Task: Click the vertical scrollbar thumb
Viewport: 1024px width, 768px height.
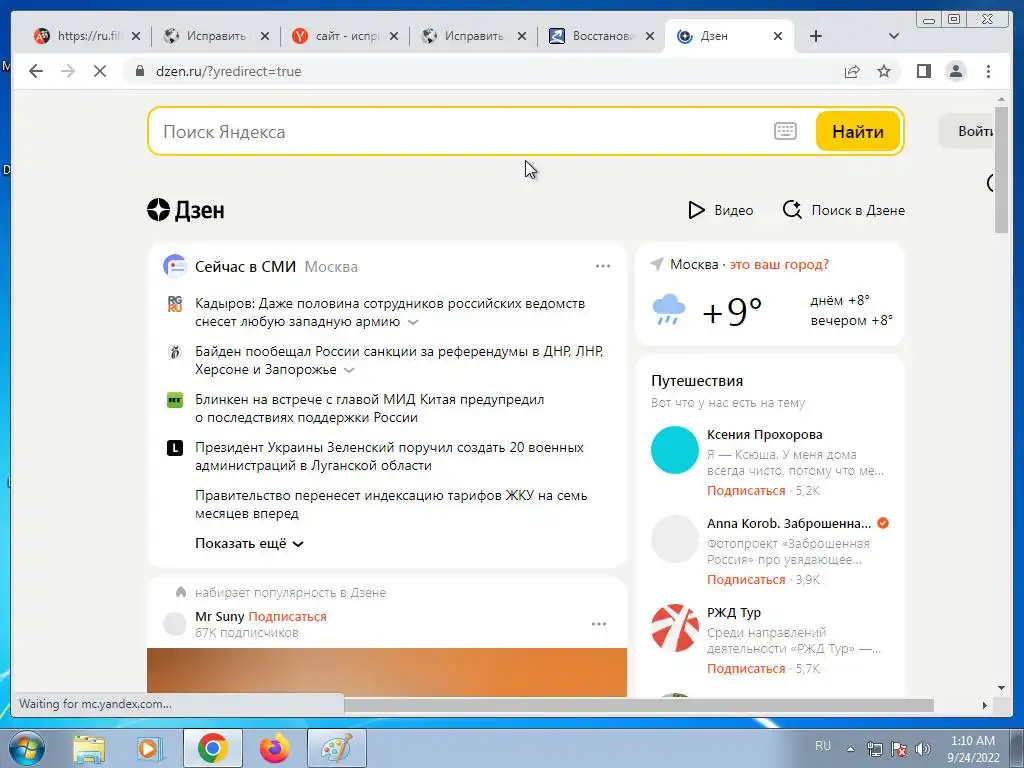Action: click(1002, 170)
